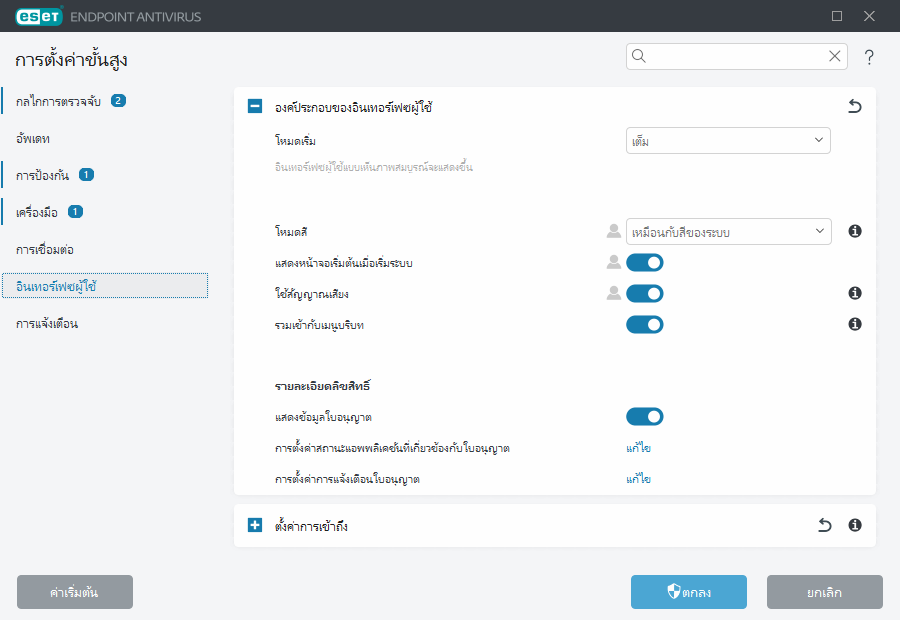Screen dimensions: 900x620
Task: Collapse องค์ประกอบของอินเทอร์เฟซผู้ใช้ section with minus
Action: [255, 106]
